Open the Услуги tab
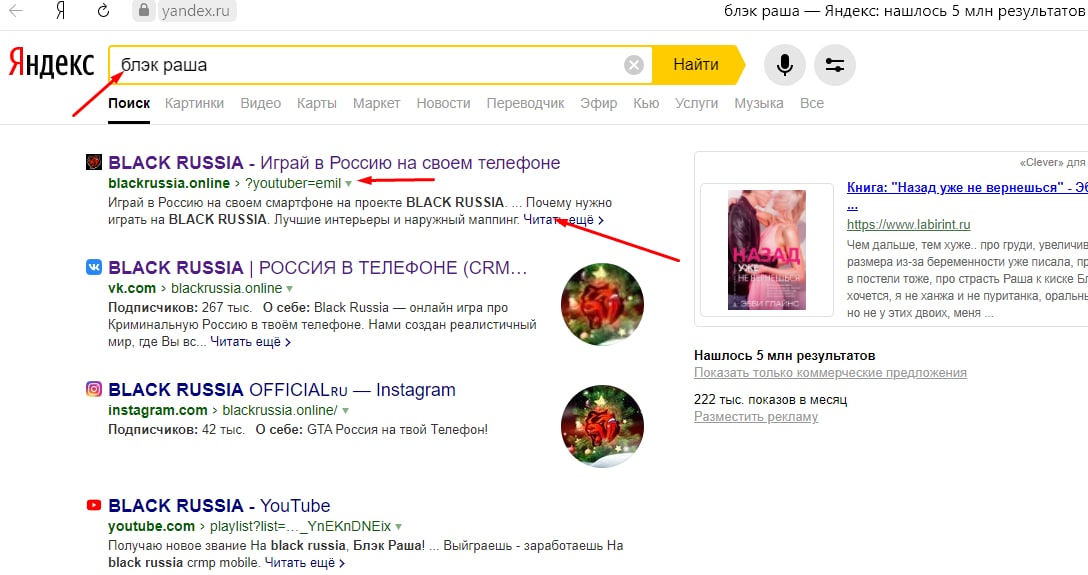 click(x=697, y=103)
